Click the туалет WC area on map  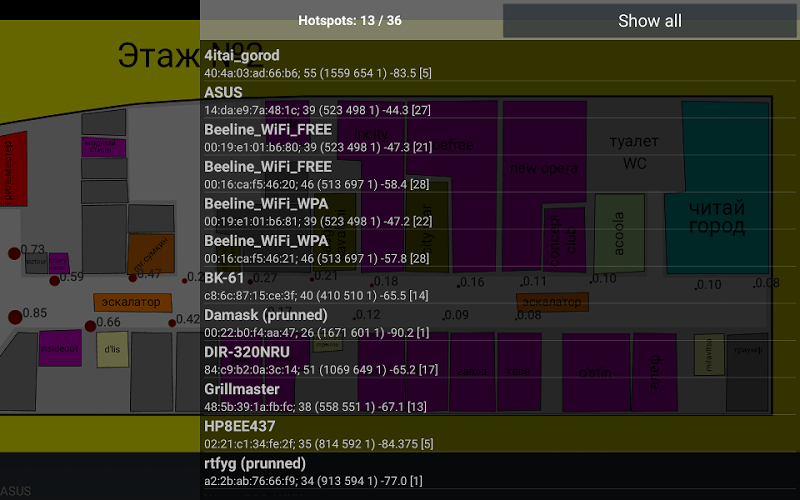tap(634, 152)
